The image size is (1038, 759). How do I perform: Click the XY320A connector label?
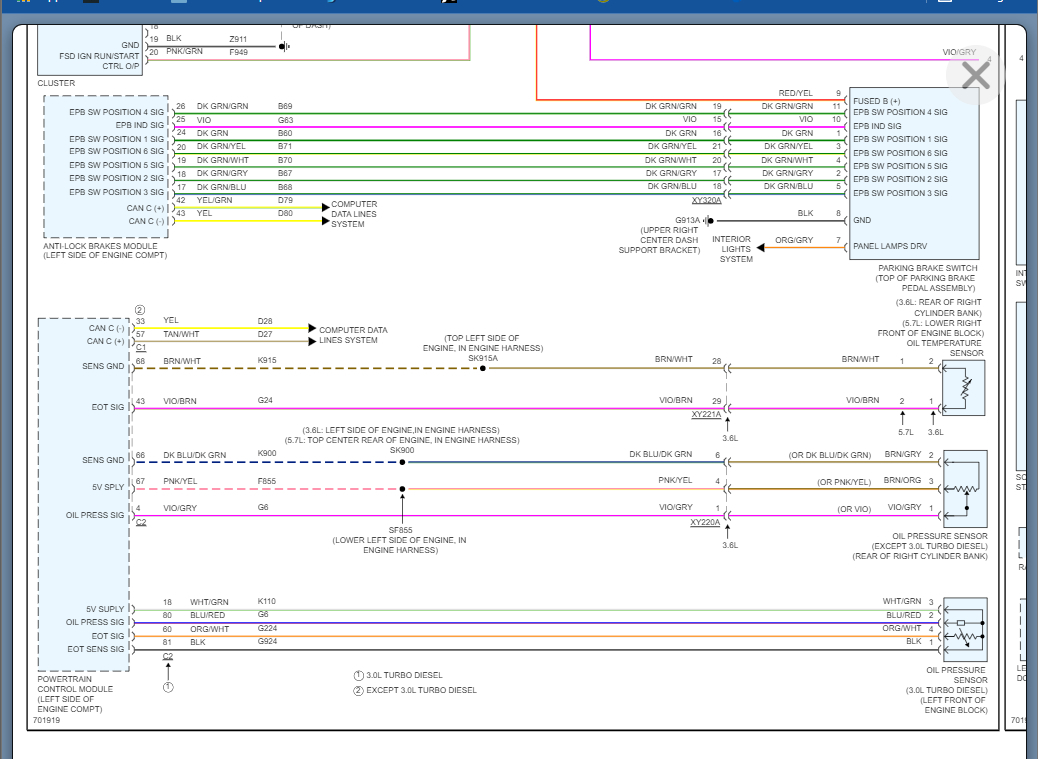[706, 201]
